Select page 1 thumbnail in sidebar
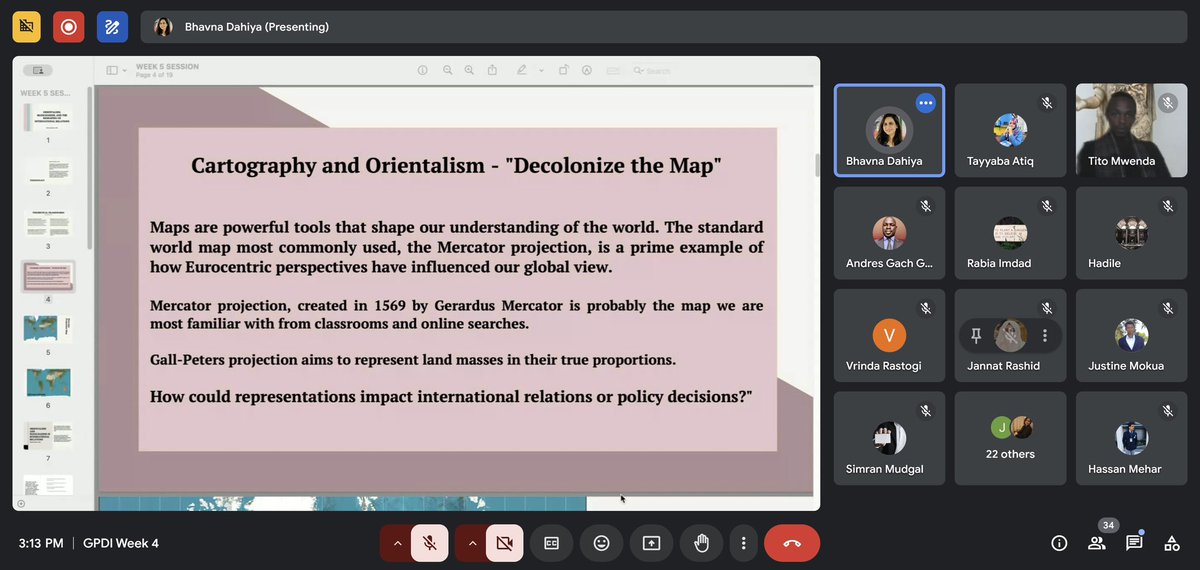 point(47,117)
